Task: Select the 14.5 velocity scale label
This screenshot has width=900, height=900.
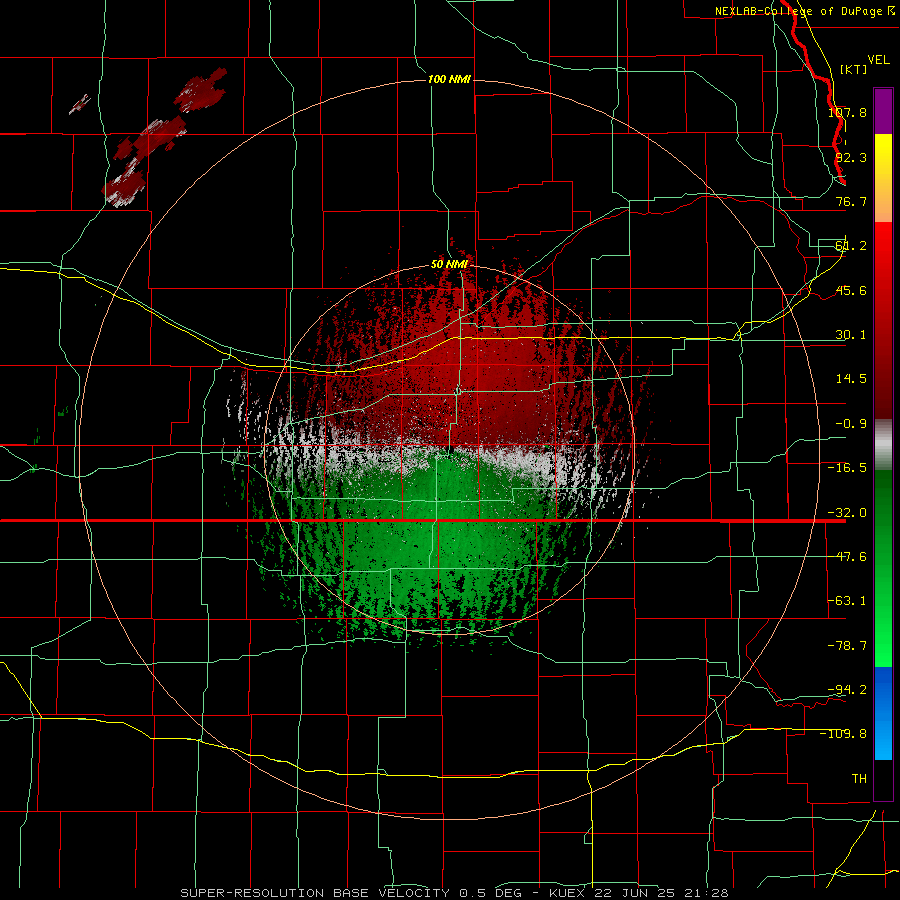Action: point(851,379)
